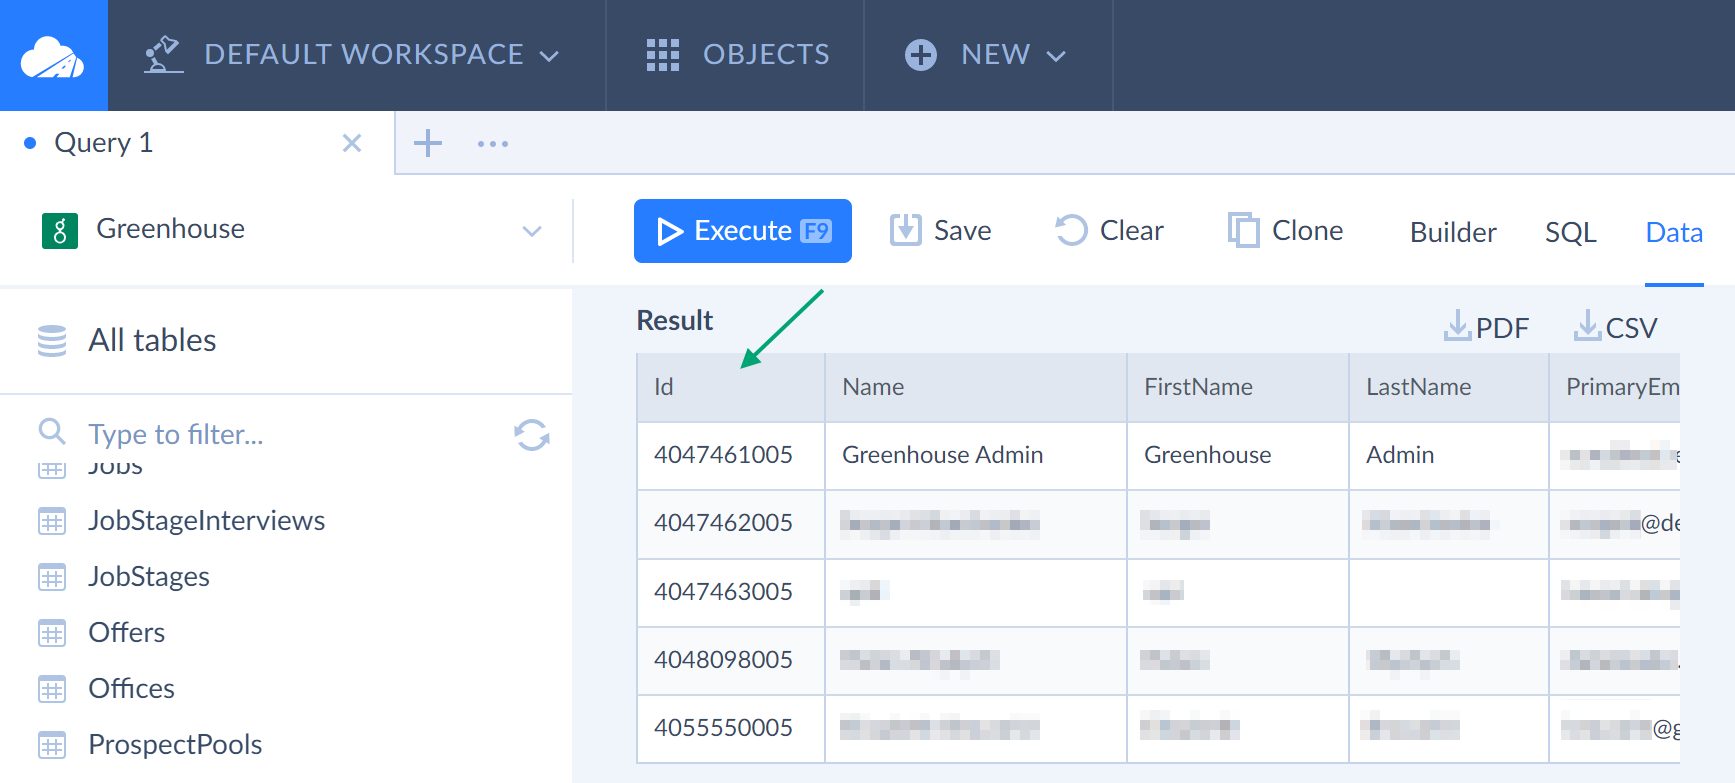Switch to SQL view
Viewport: 1735px width, 783px height.
pyautogui.click(x=1571, y=232)
